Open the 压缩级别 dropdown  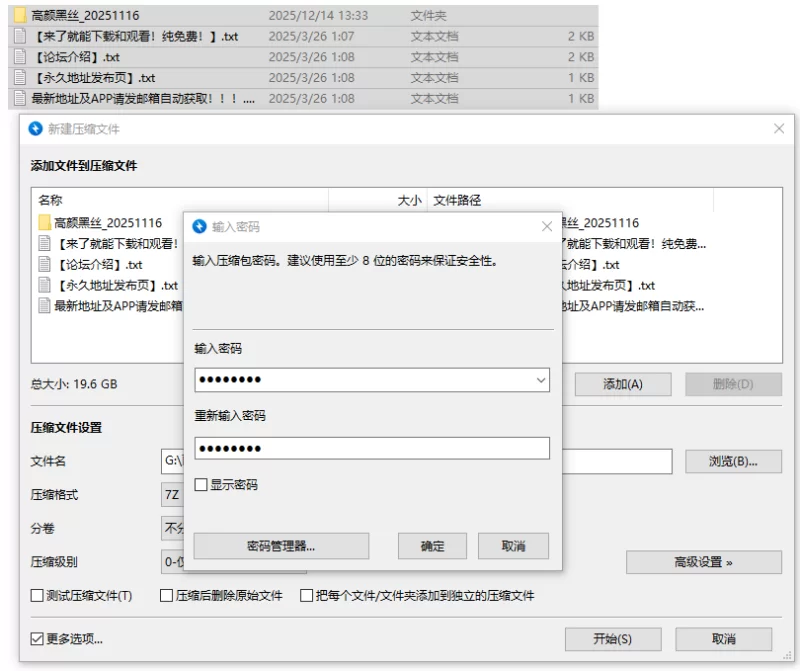pos(173,562)
